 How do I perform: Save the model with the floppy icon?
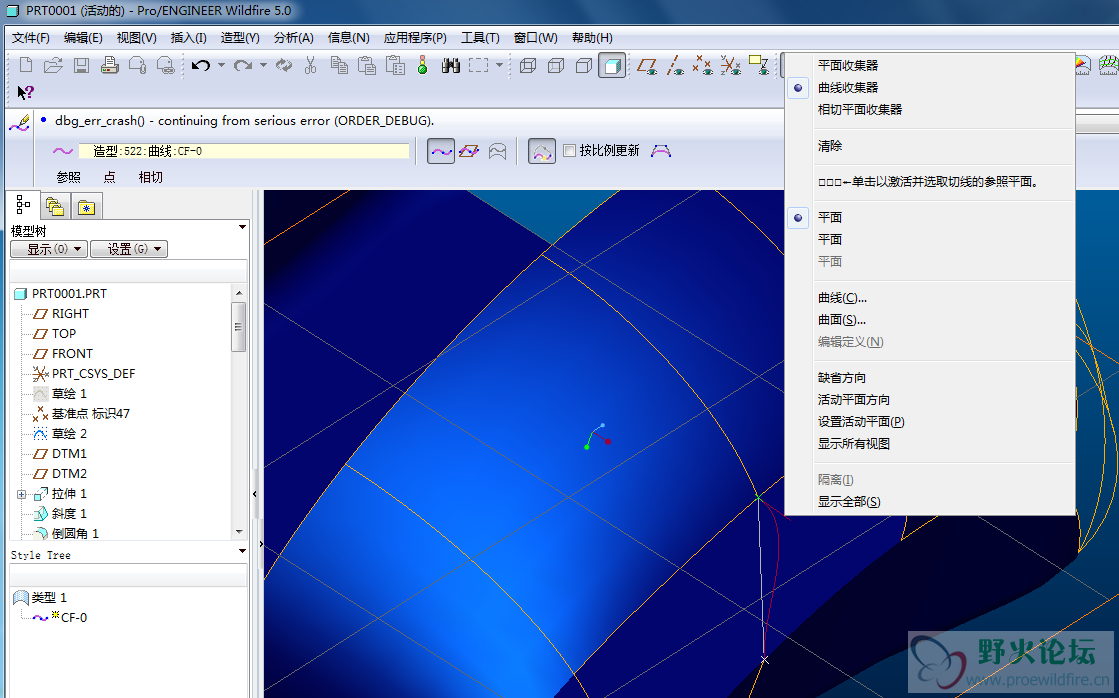coord(81,66)
